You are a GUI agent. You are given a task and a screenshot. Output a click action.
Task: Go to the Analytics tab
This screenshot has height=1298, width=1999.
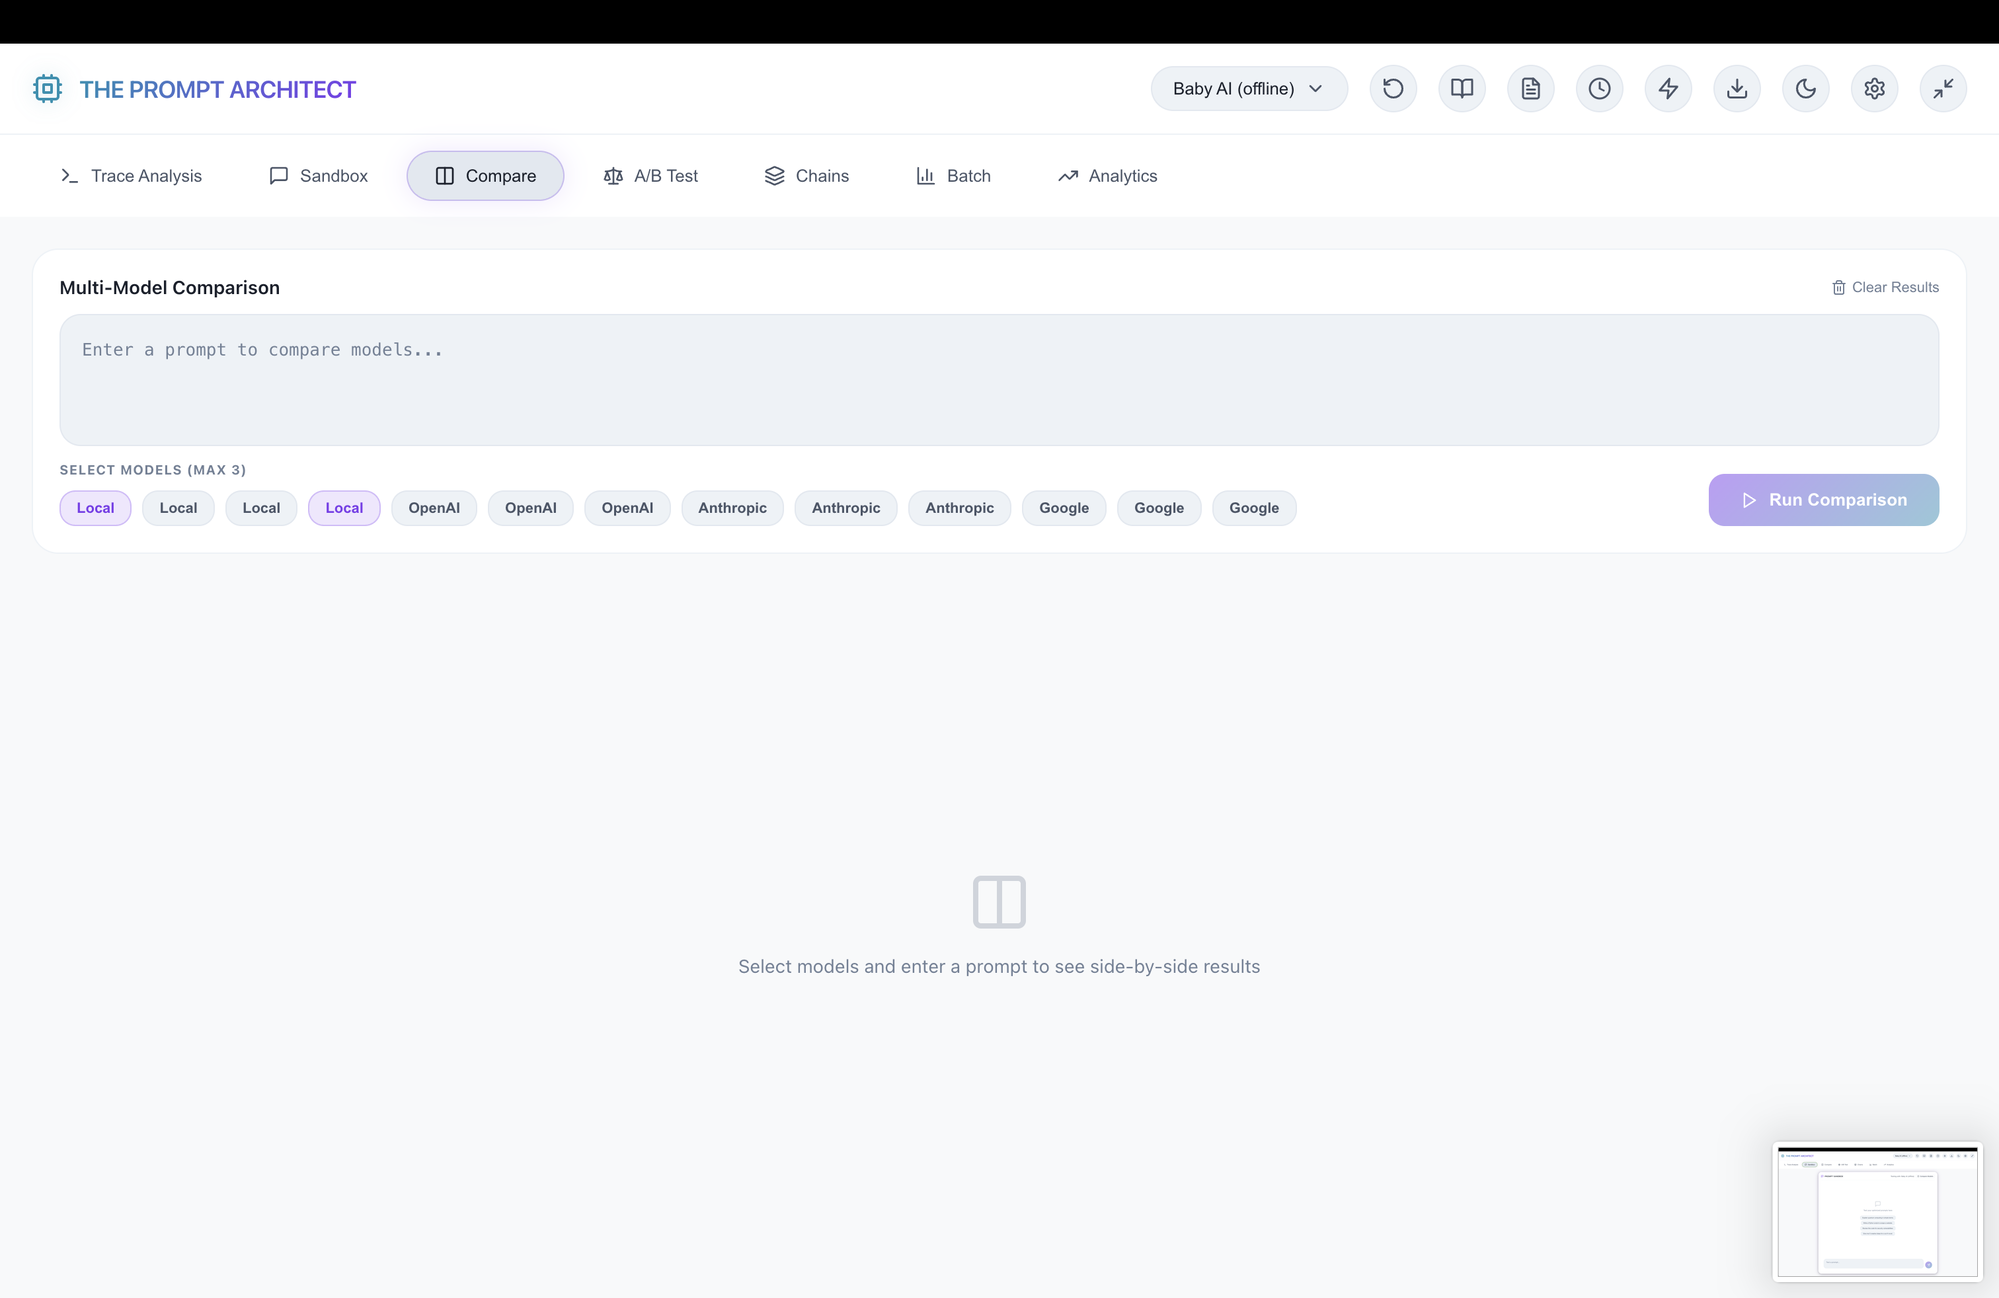(1108, 176)
